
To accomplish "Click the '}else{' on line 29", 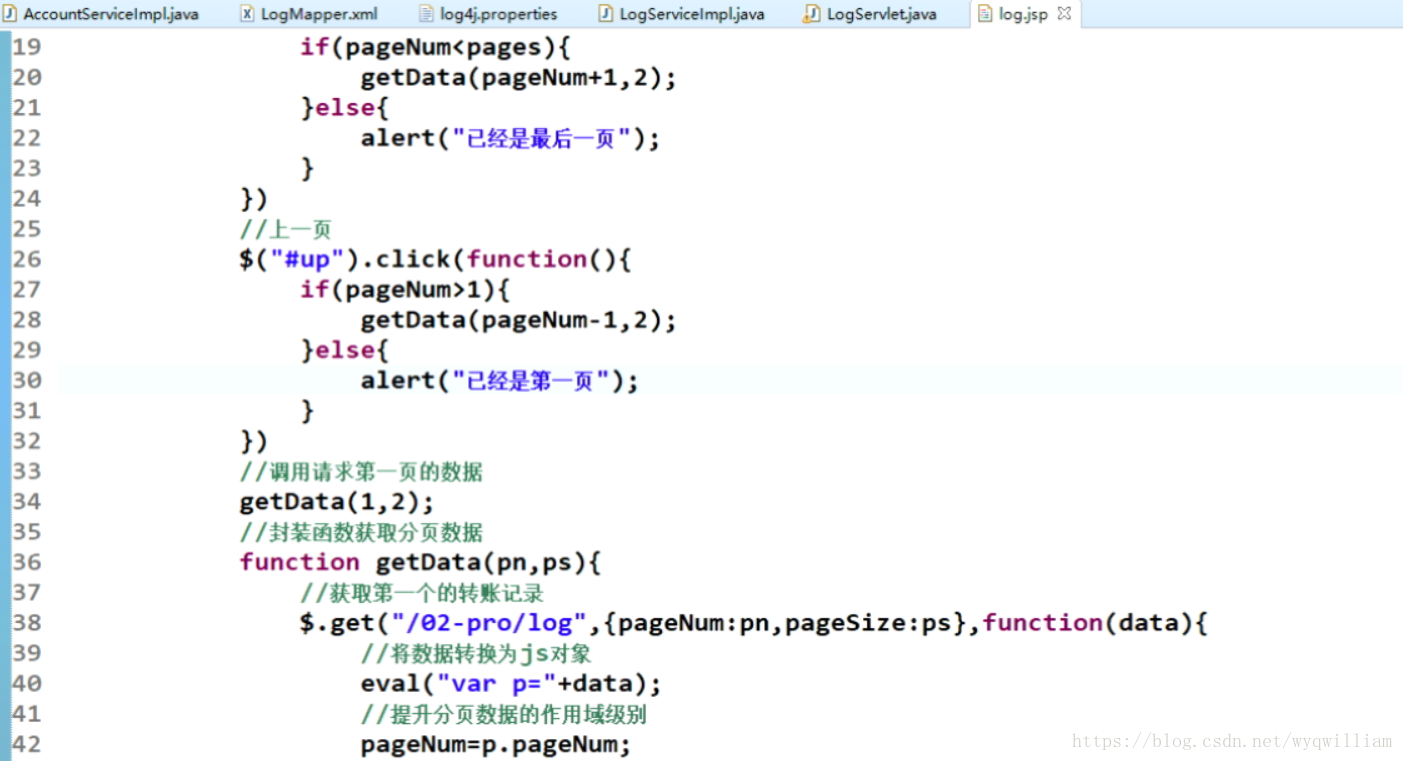I will click(x=344, y=350).
